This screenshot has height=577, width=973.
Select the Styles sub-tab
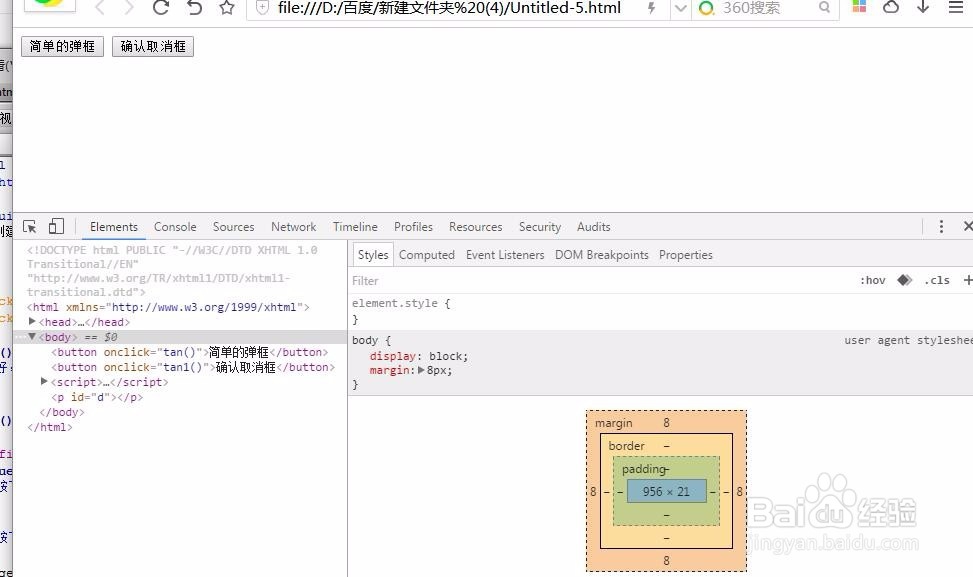click(373, 255)
